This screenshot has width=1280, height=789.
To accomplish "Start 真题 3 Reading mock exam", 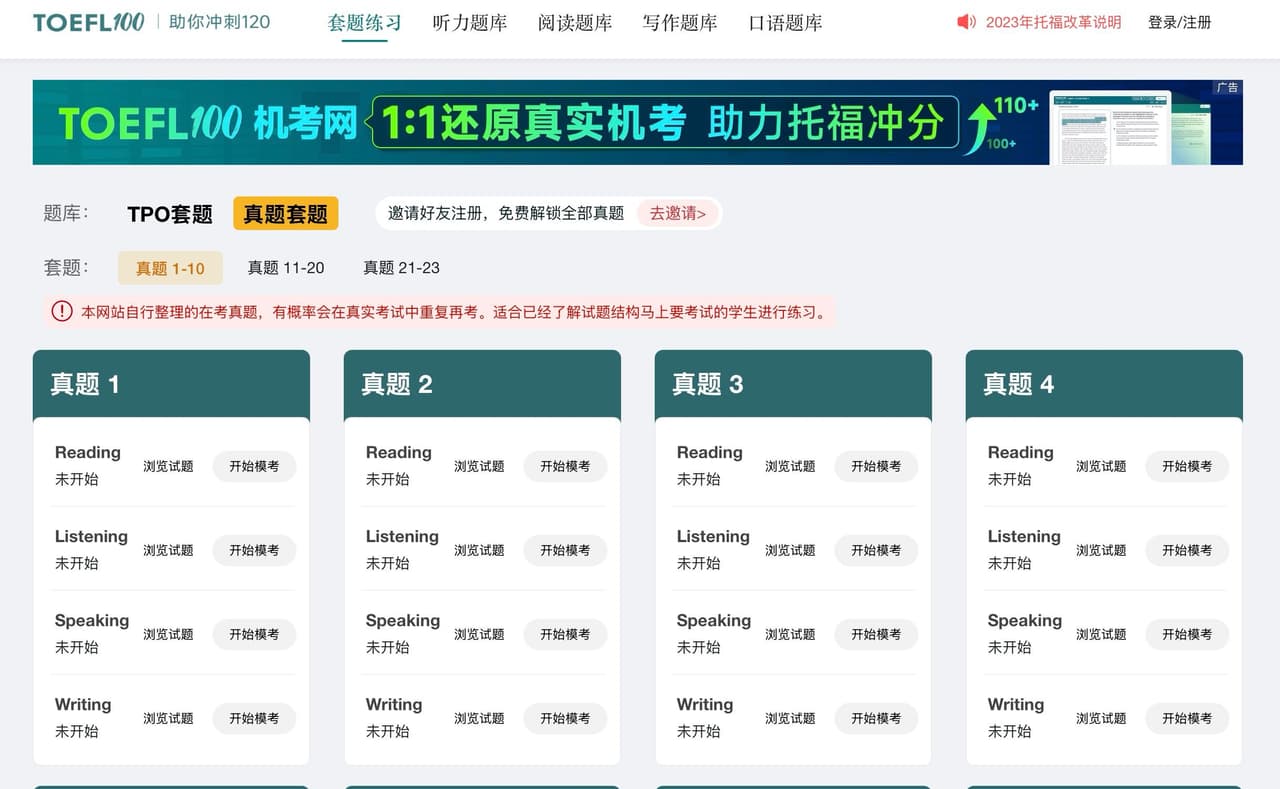I will click(x=876, y=466).
